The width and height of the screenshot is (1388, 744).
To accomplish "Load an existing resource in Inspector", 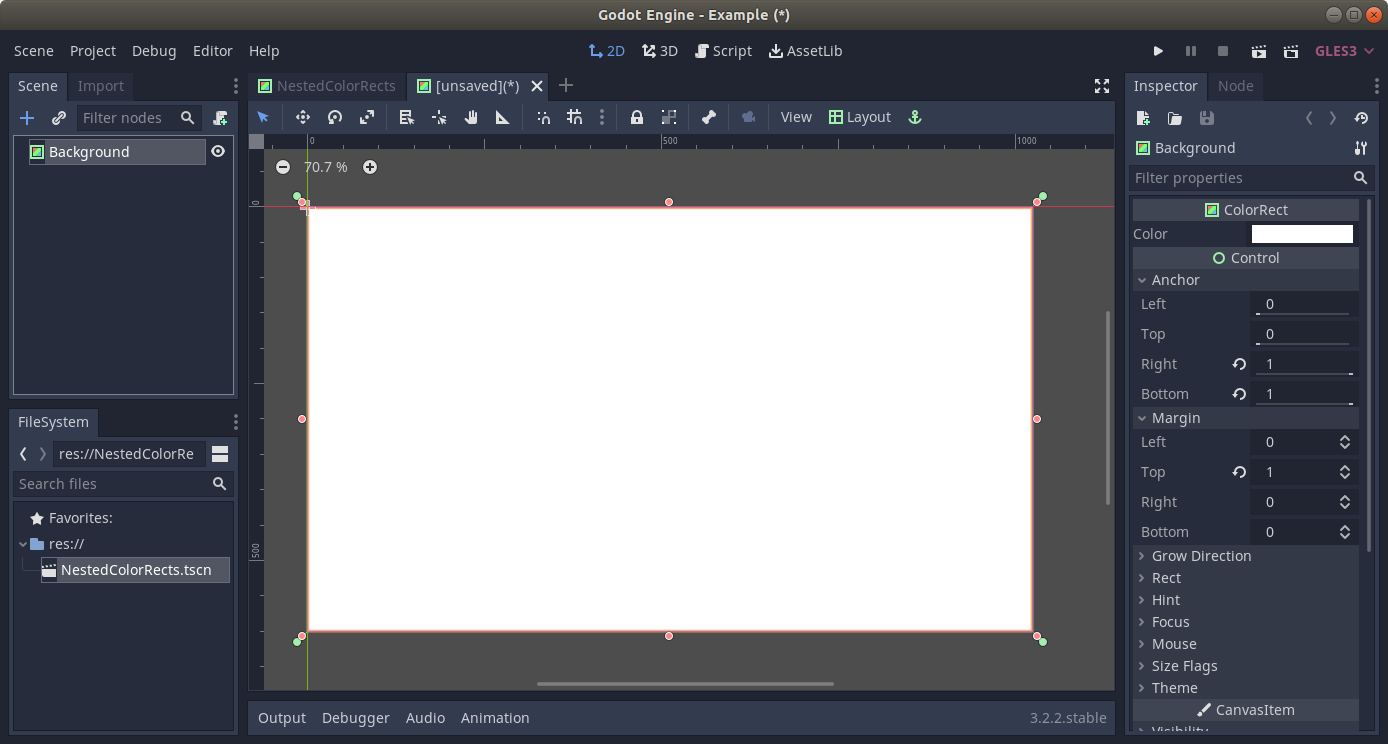I will [x=1175, y=118].
